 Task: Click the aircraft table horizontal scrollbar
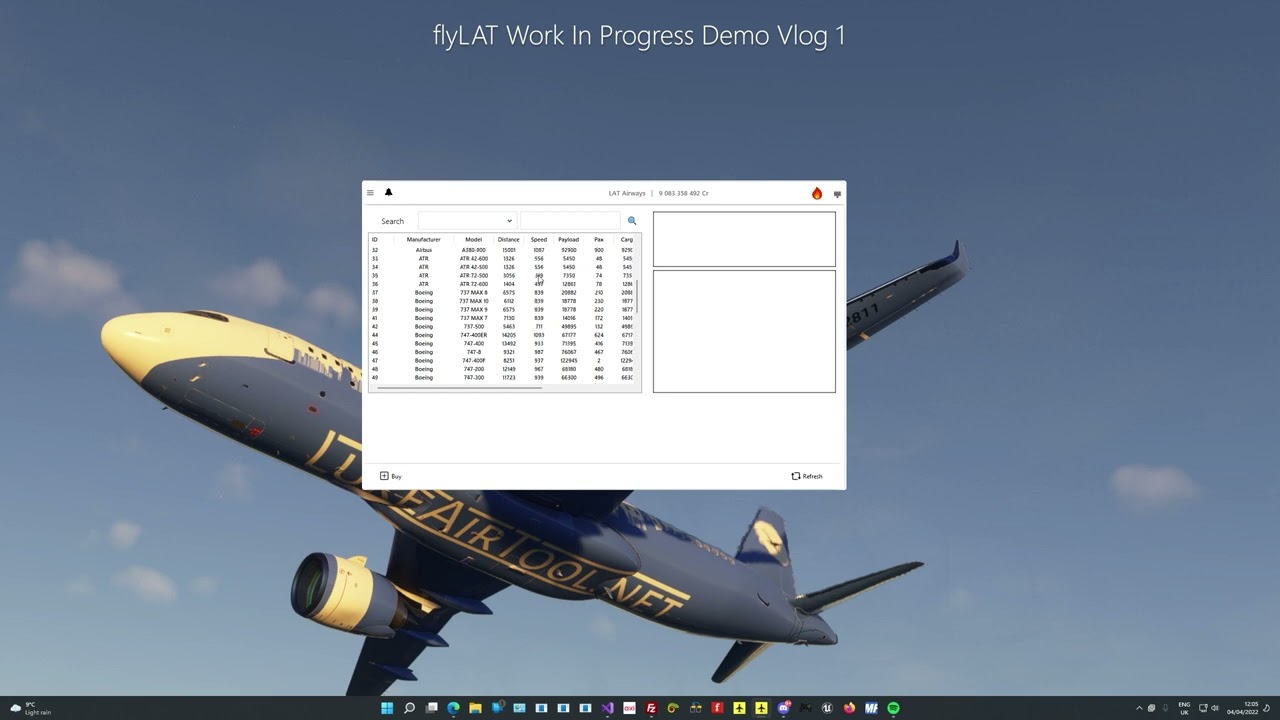(460, 387)
